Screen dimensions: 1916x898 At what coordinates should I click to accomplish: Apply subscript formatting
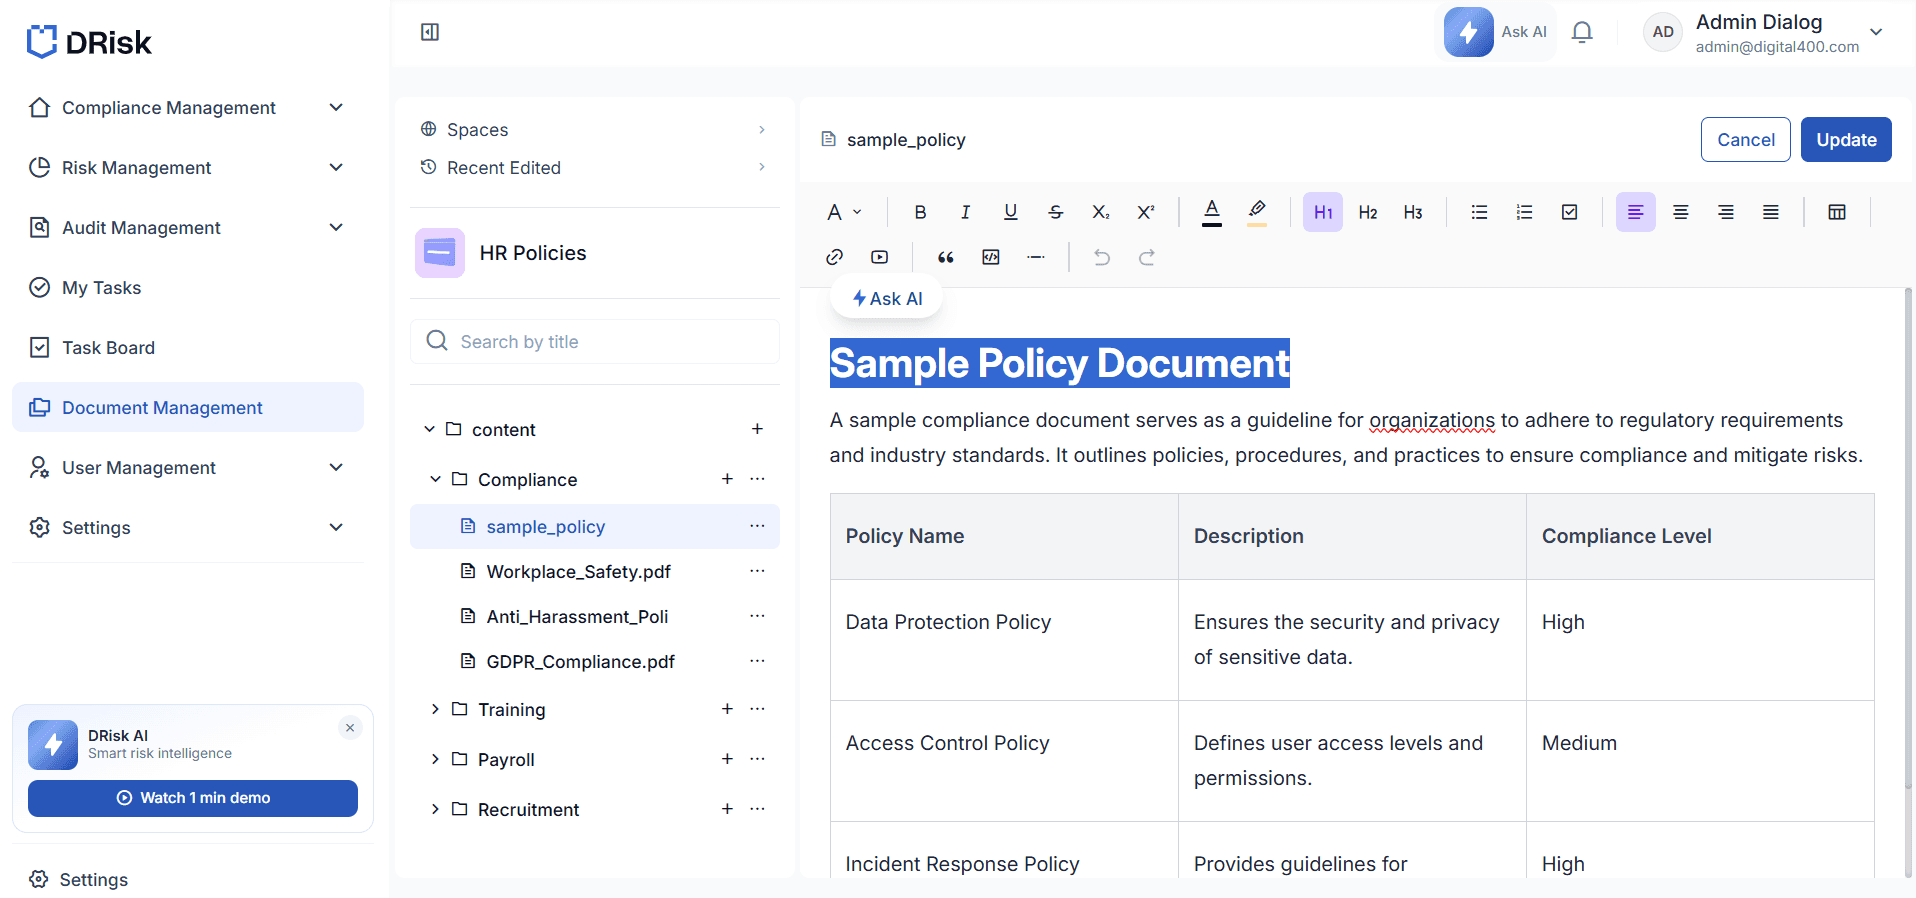[1100, 212]
